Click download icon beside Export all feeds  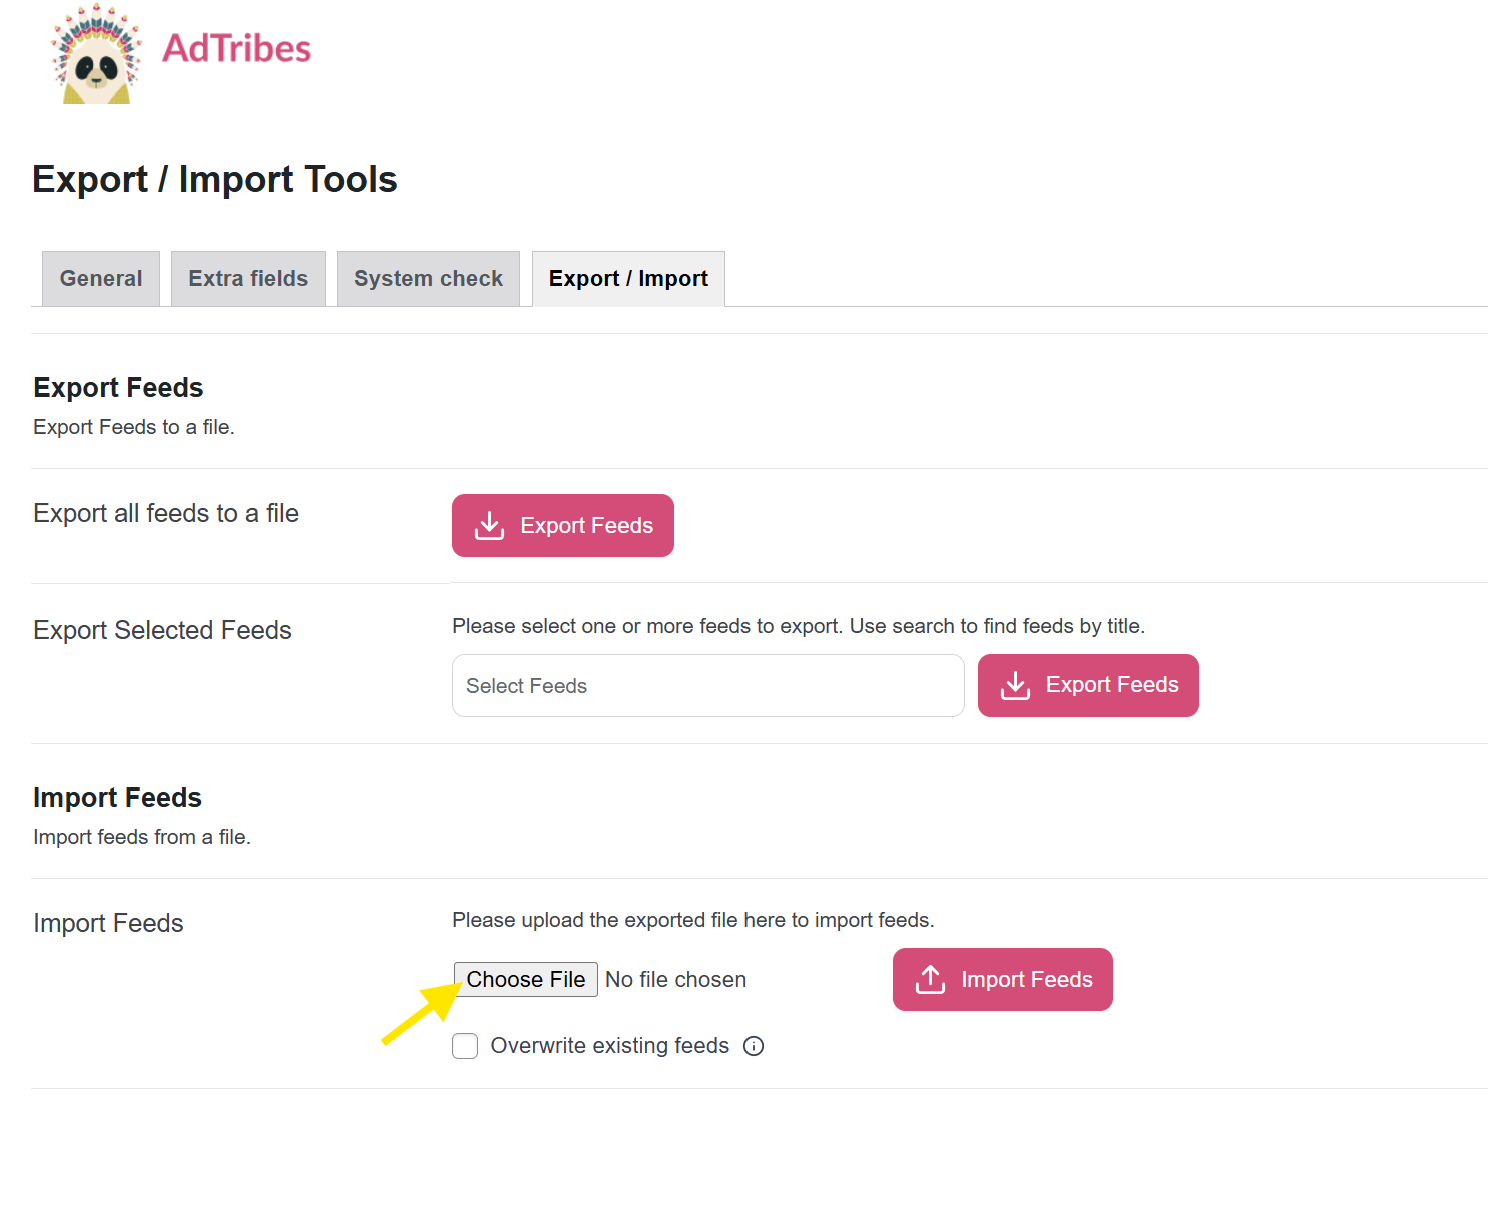point(489,526)
